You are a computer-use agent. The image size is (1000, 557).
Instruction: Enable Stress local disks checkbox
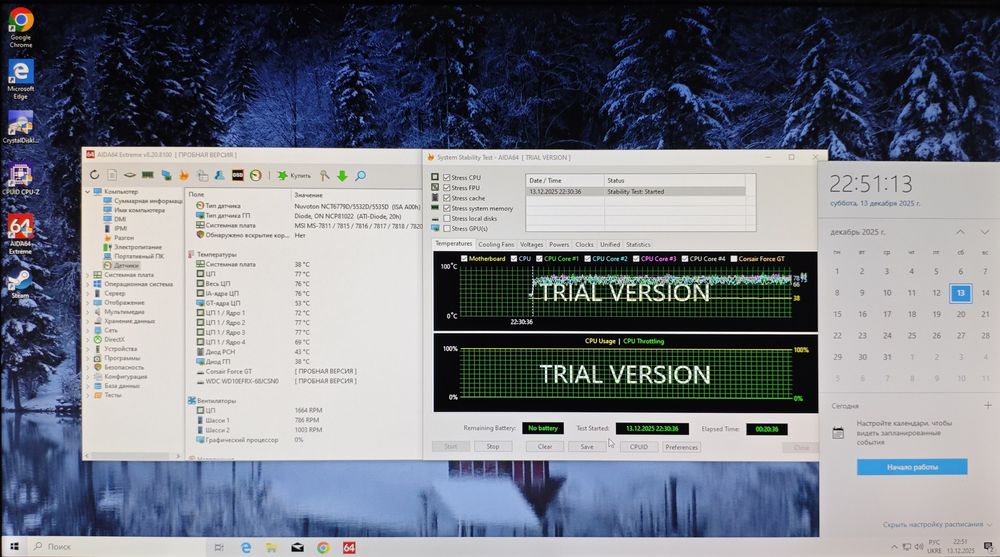(x=446, y=218)
